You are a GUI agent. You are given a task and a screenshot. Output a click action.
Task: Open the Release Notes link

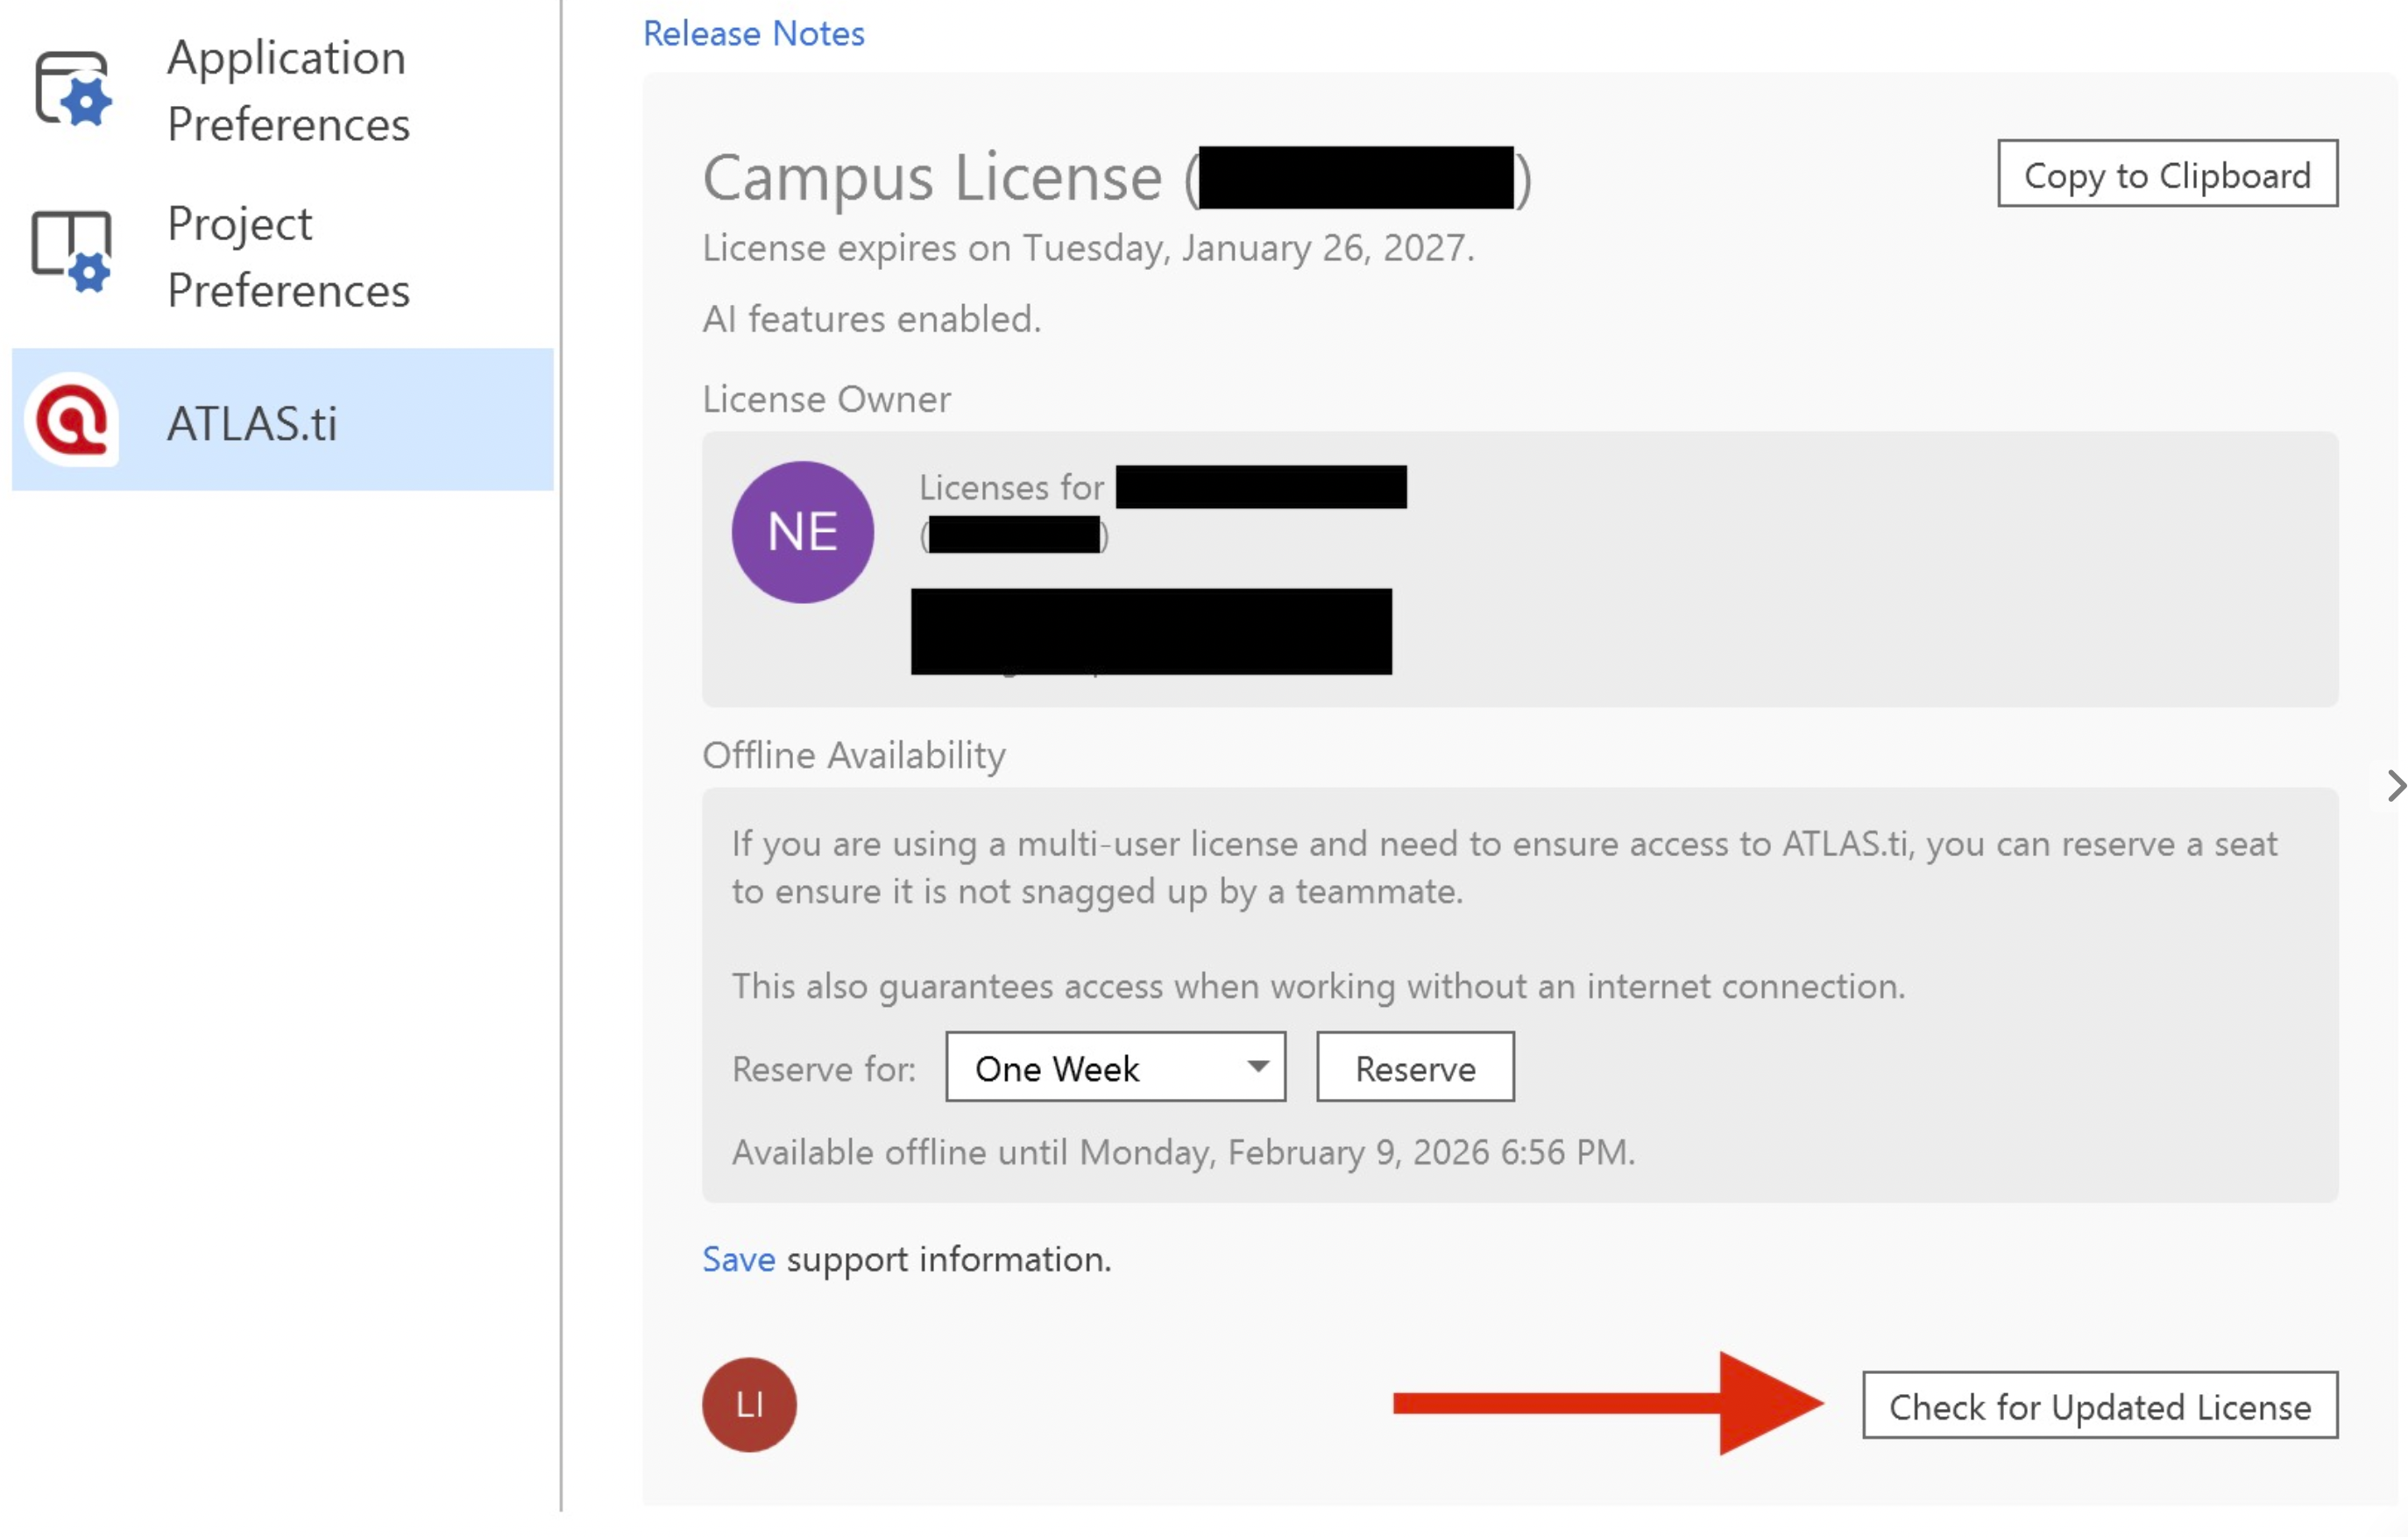753,33
